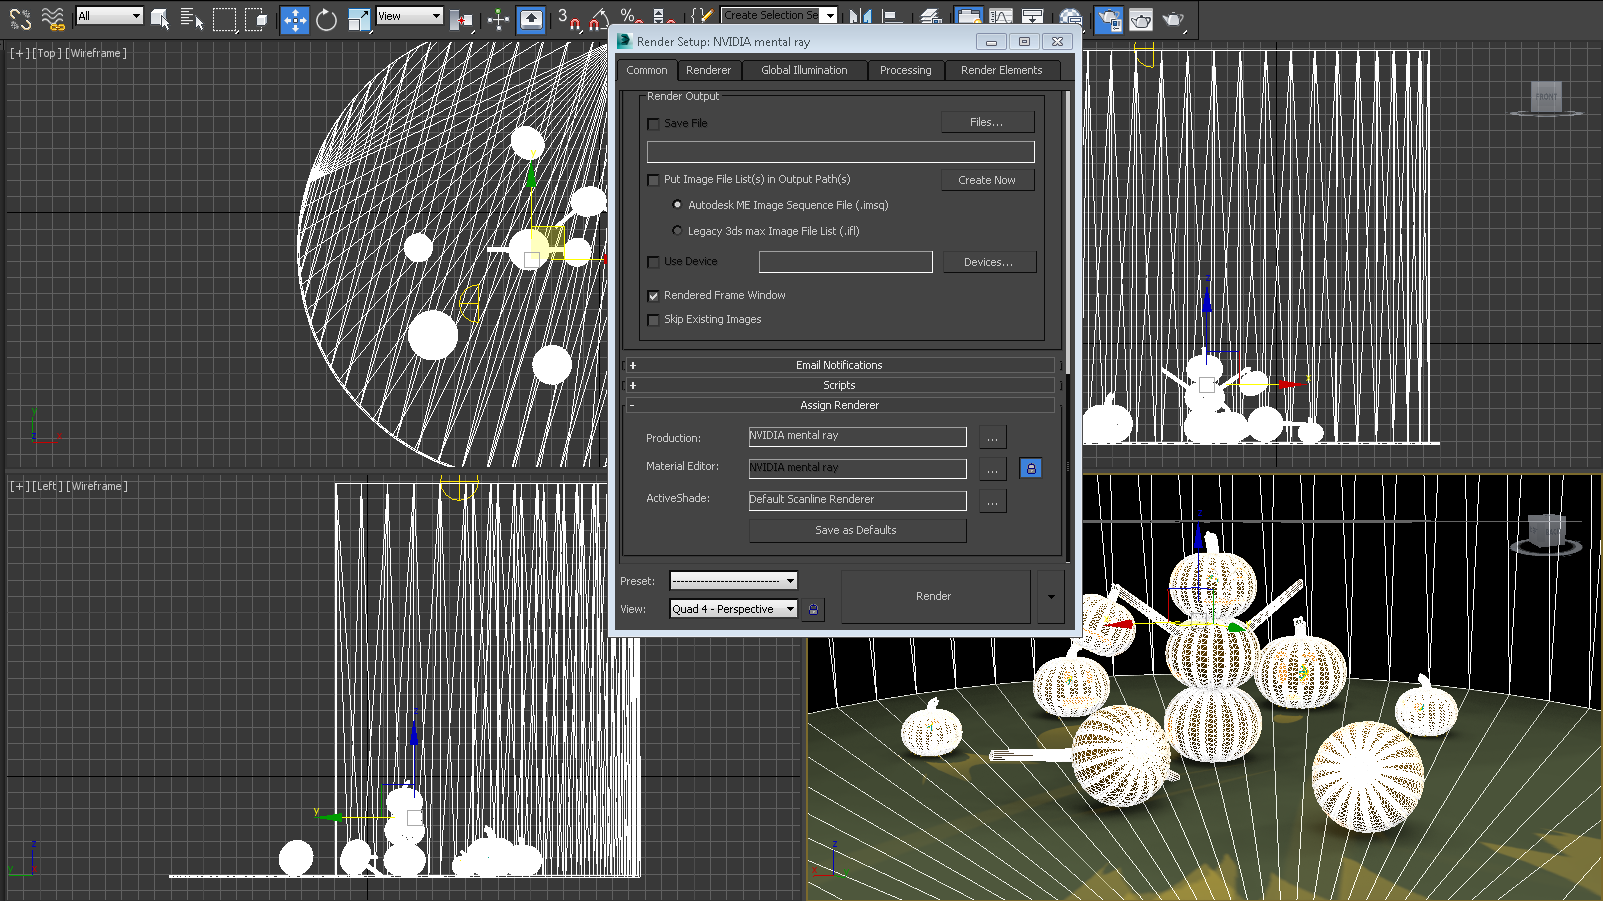Screen dimensions: 1603x901
Task: Toggle Percent Snap icon
Action: tap(630, 16)
